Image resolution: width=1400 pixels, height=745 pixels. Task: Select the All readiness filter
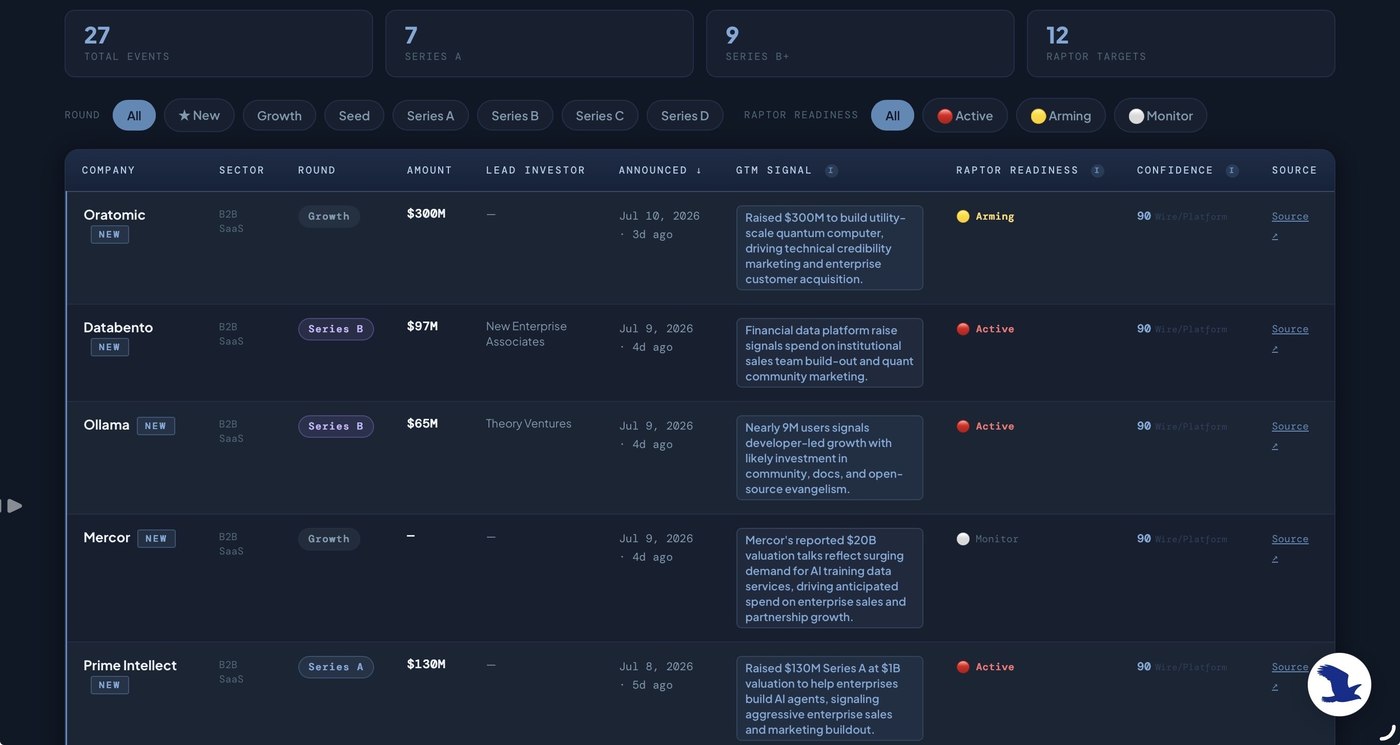coord(892,115)
